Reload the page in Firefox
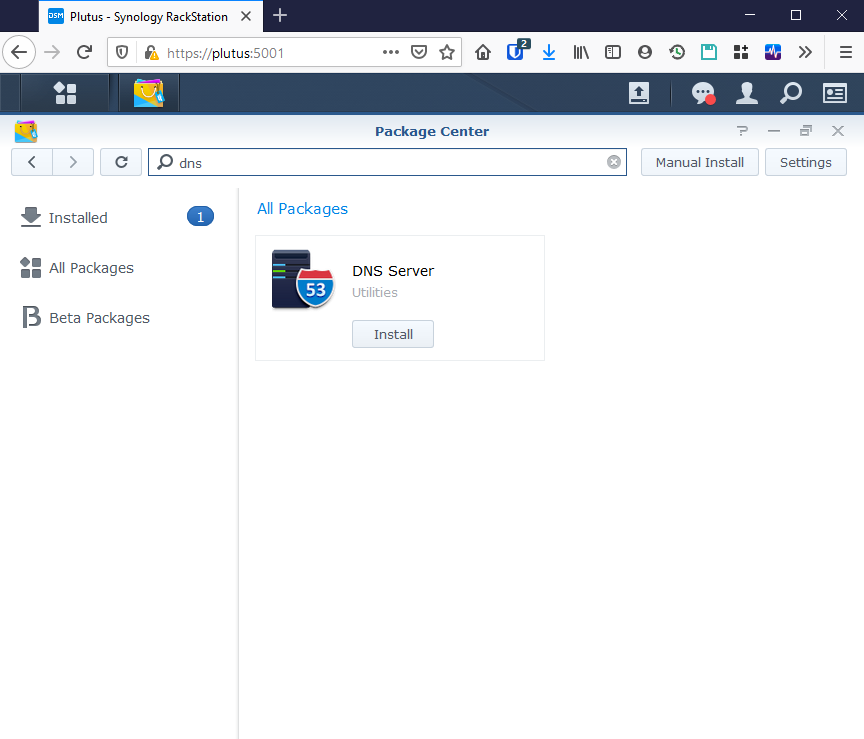This screenshot has height=739, width=864. [84, 52]
